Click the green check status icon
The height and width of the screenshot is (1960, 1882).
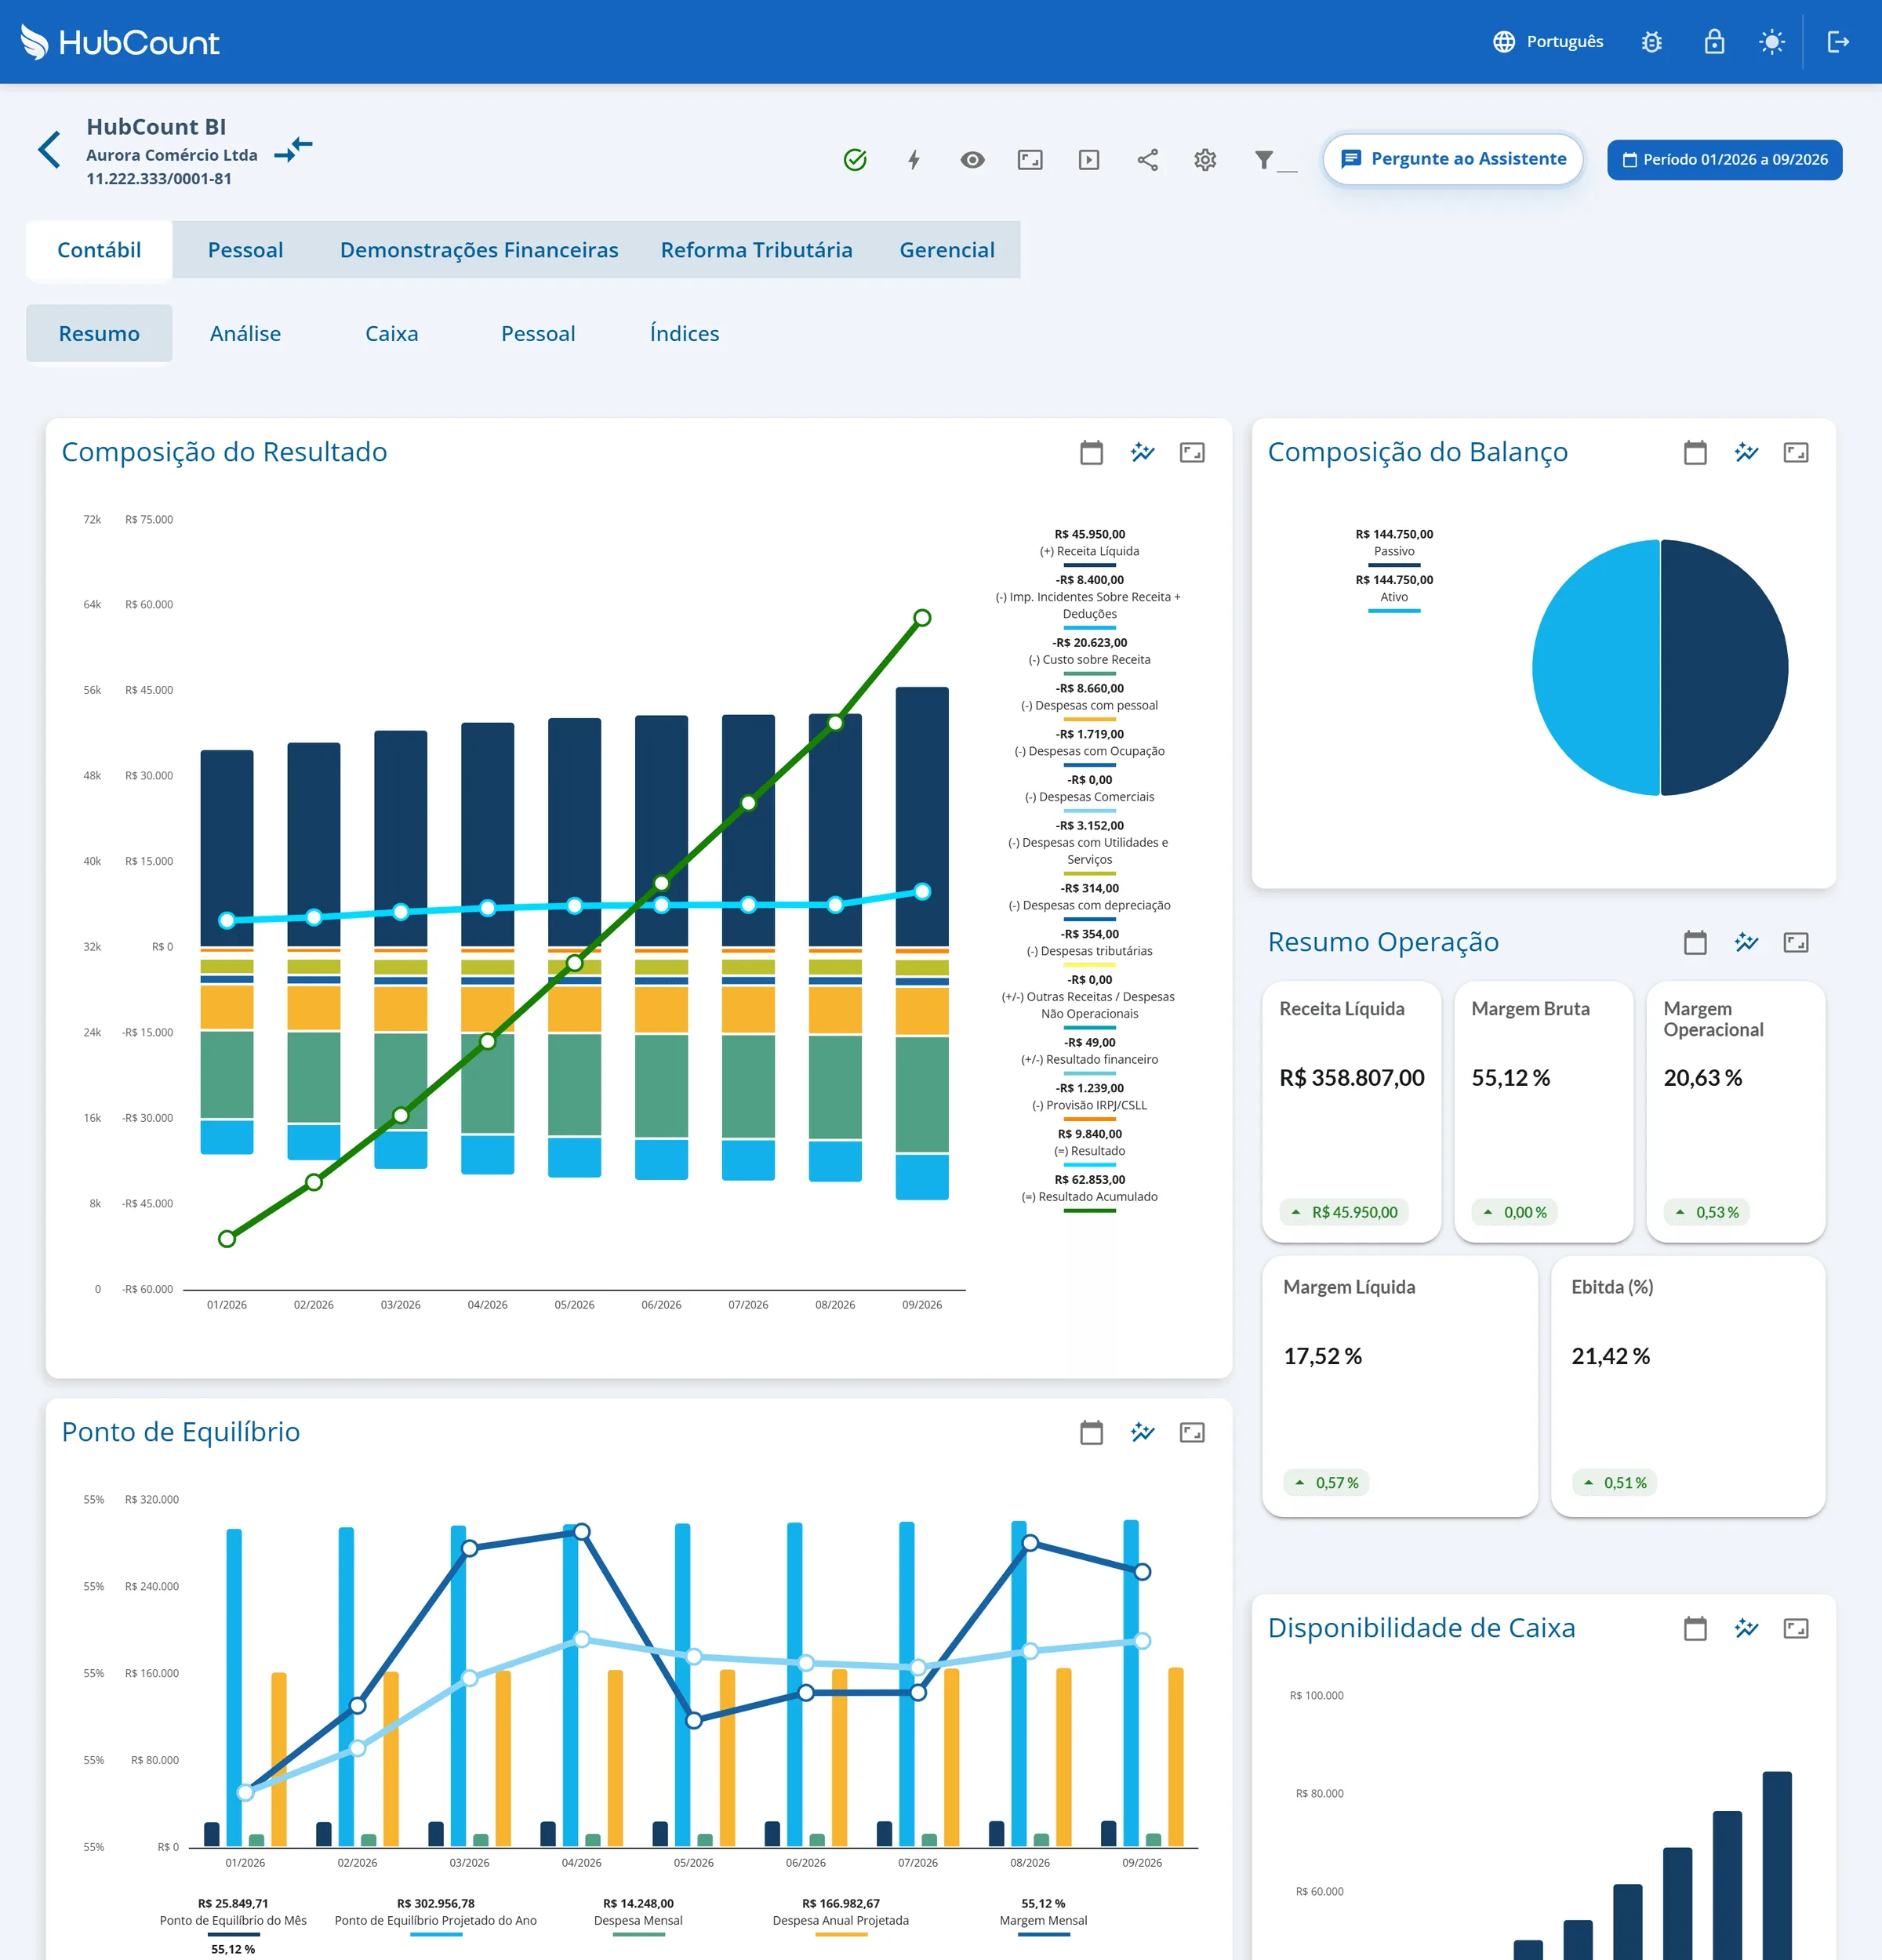click(x=855, y=160)
